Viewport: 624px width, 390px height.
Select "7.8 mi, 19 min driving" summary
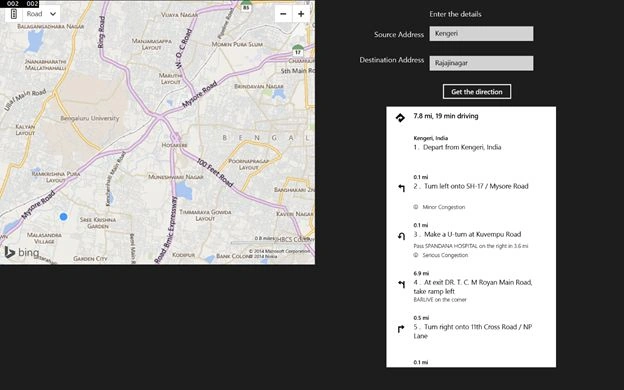446,116
